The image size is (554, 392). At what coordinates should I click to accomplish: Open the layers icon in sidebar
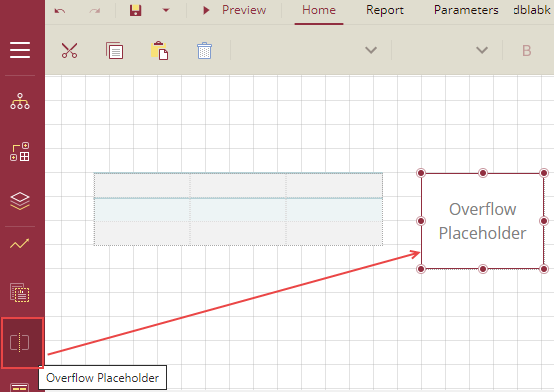(20, 201)
